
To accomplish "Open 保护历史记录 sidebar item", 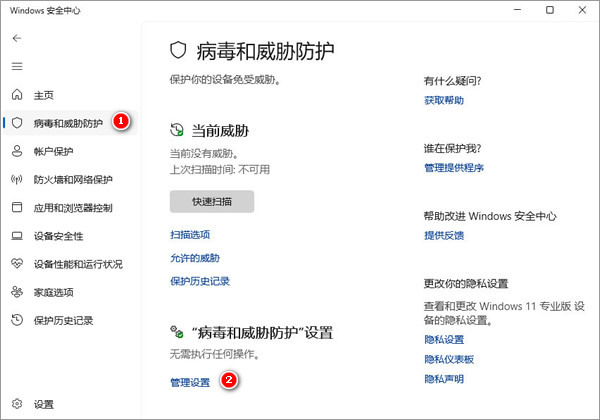I will click(64, 321).
